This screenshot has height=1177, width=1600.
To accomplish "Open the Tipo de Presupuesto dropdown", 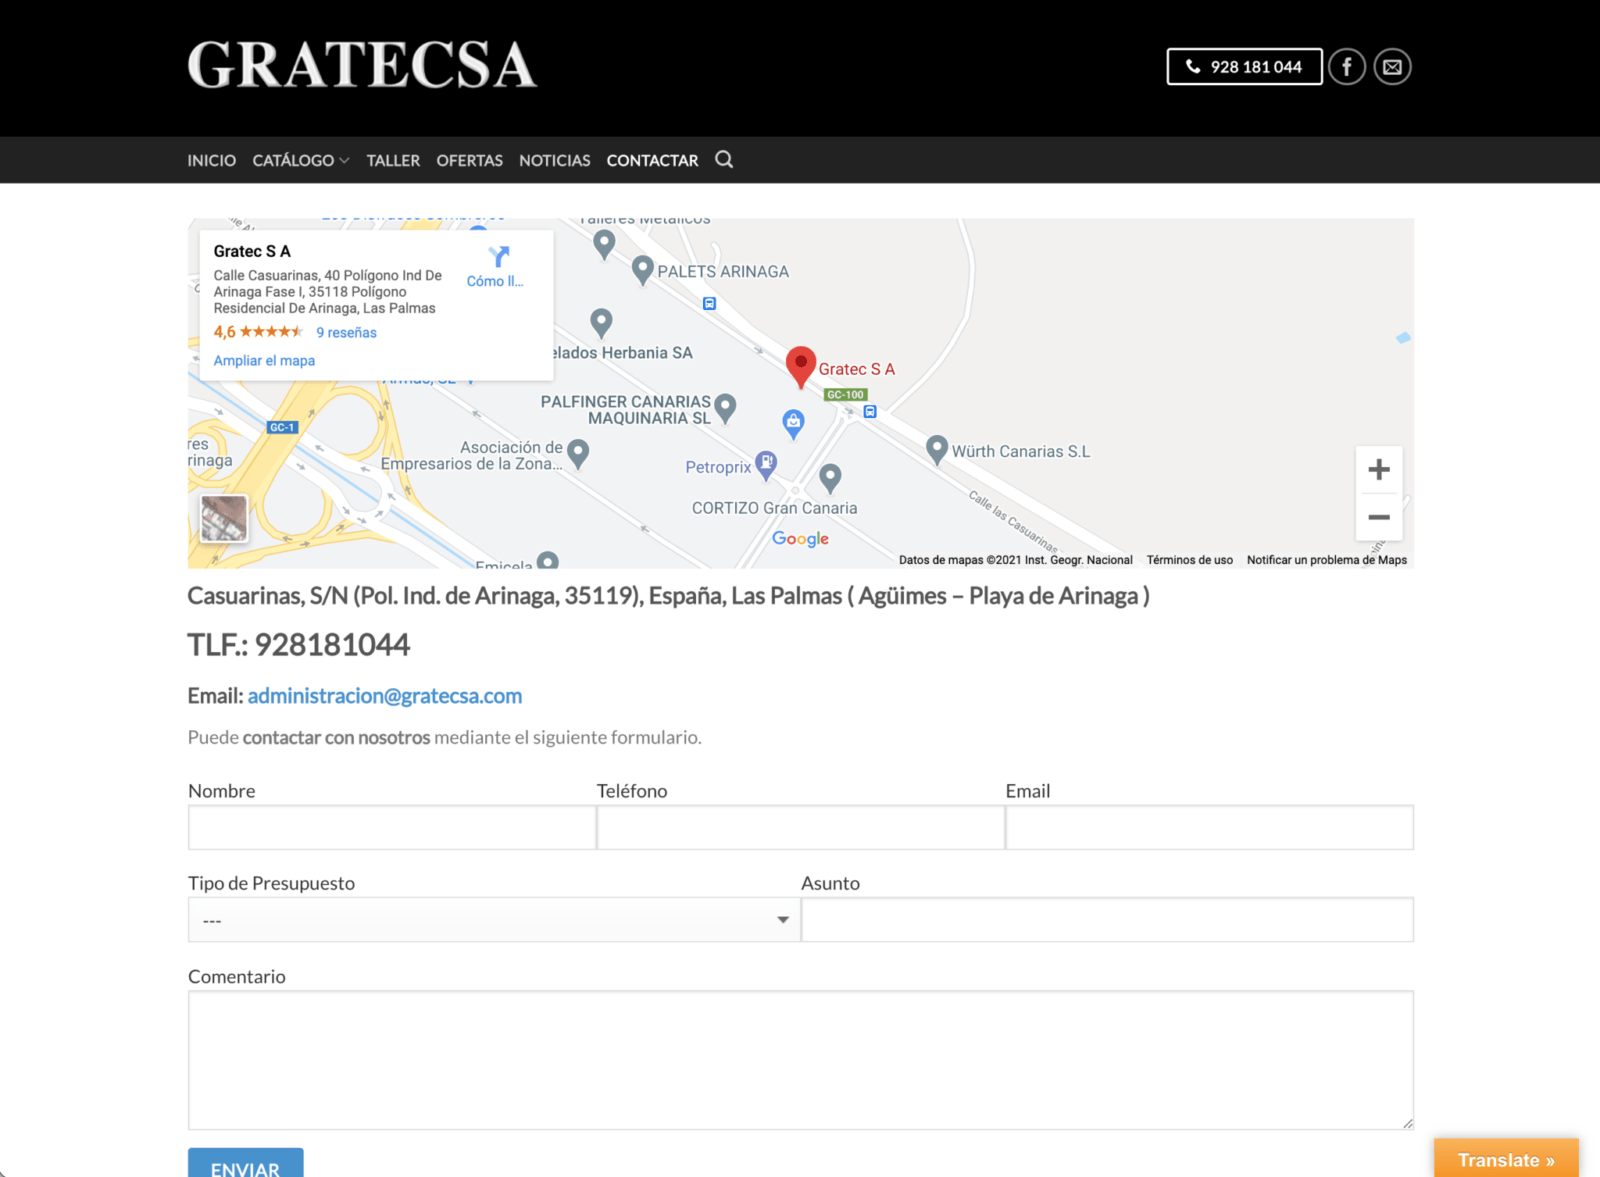I will (x=494, y=920).
